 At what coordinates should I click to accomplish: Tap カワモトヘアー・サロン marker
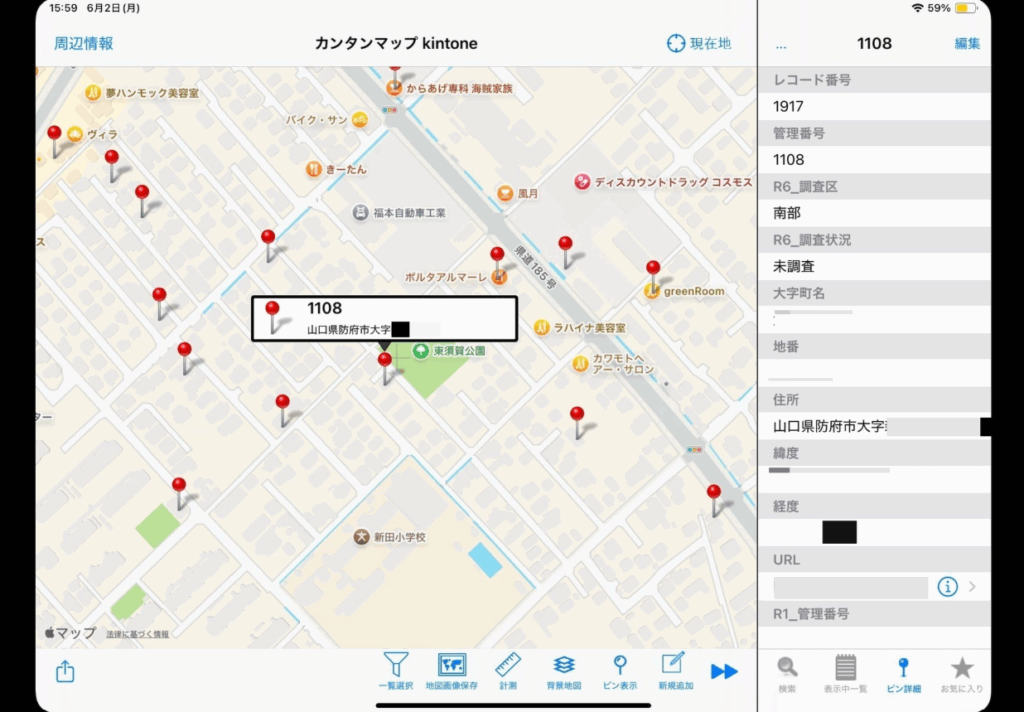coord(581,363)
